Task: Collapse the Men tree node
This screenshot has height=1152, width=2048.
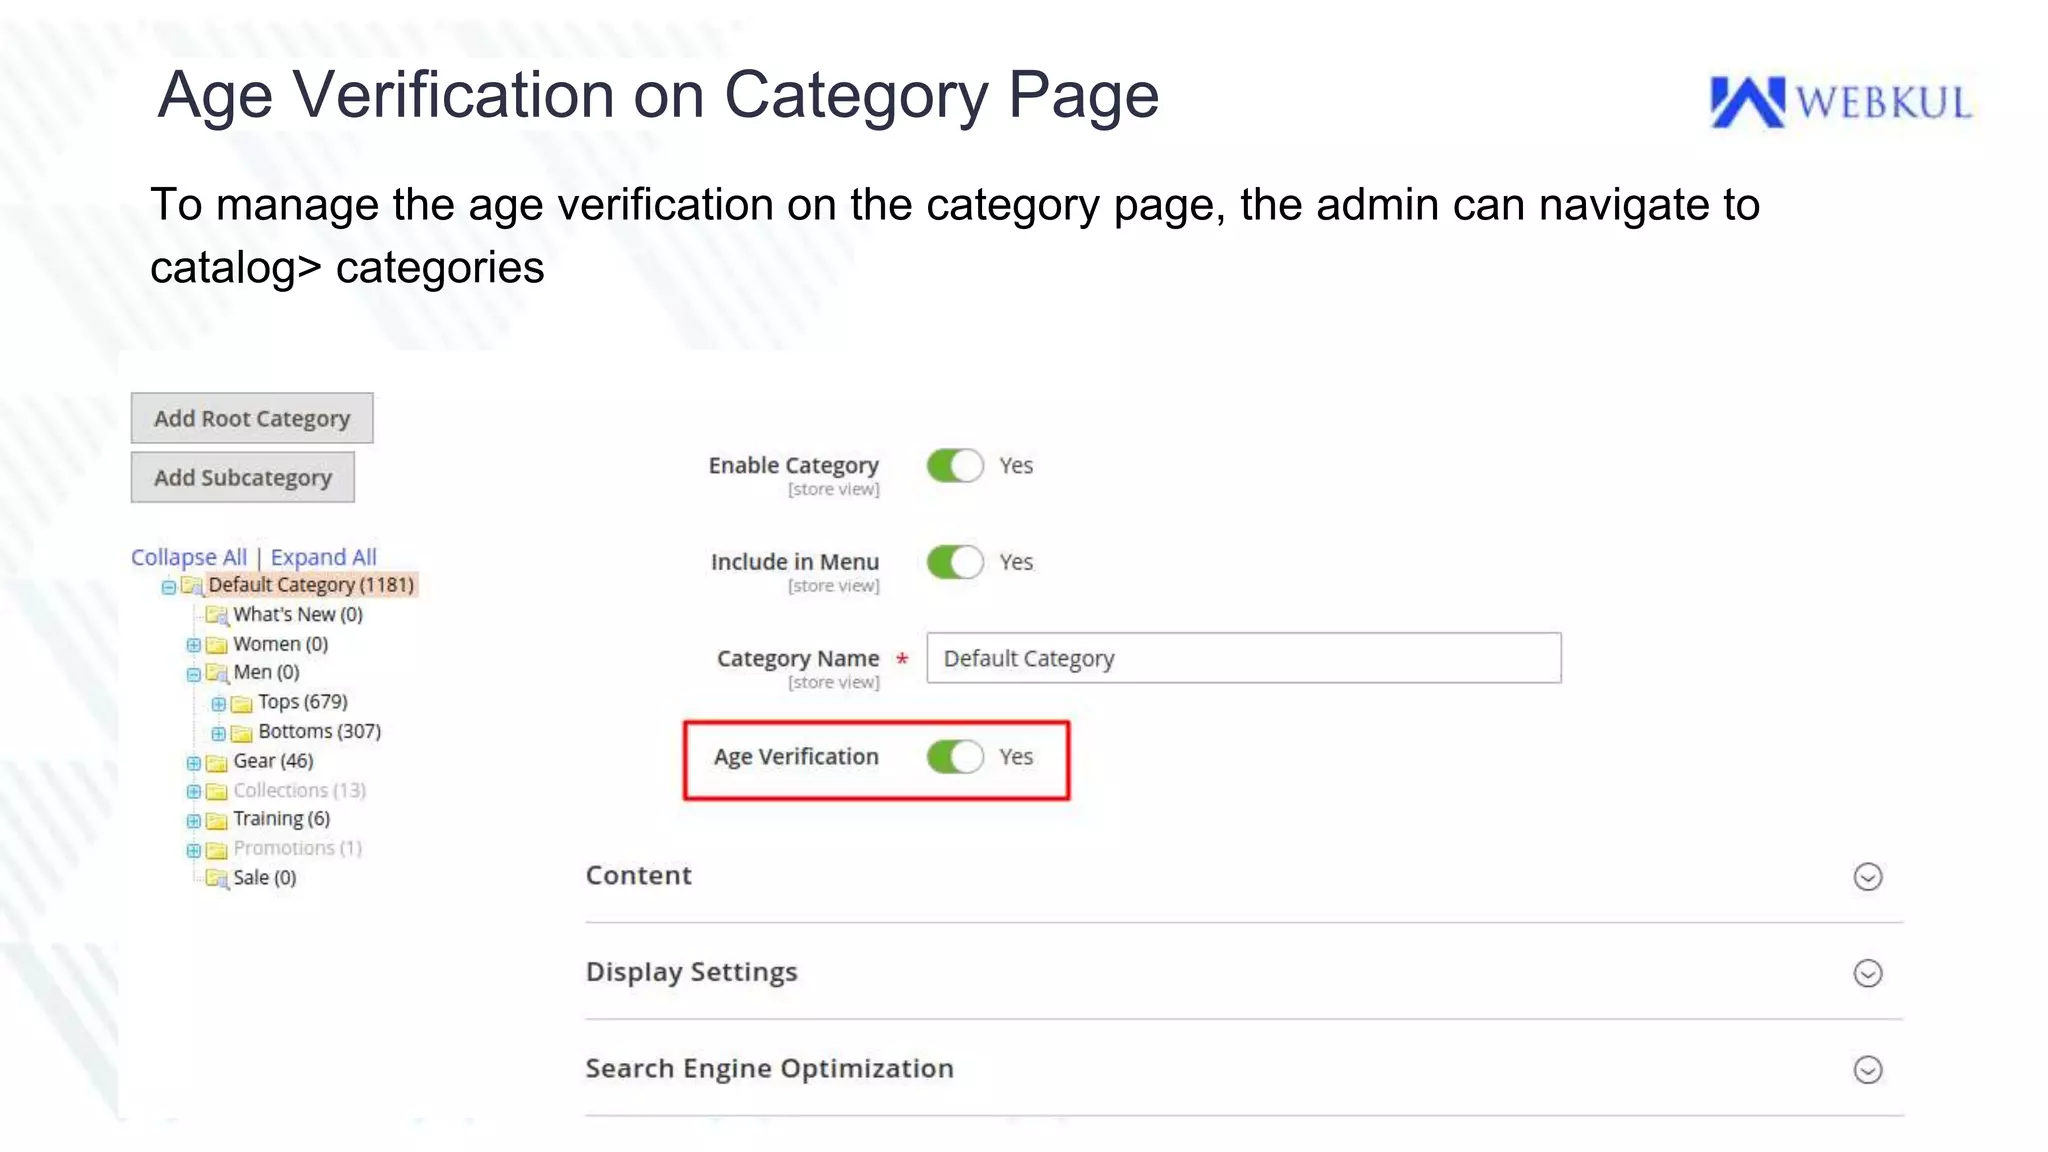Action: [194, 674]
